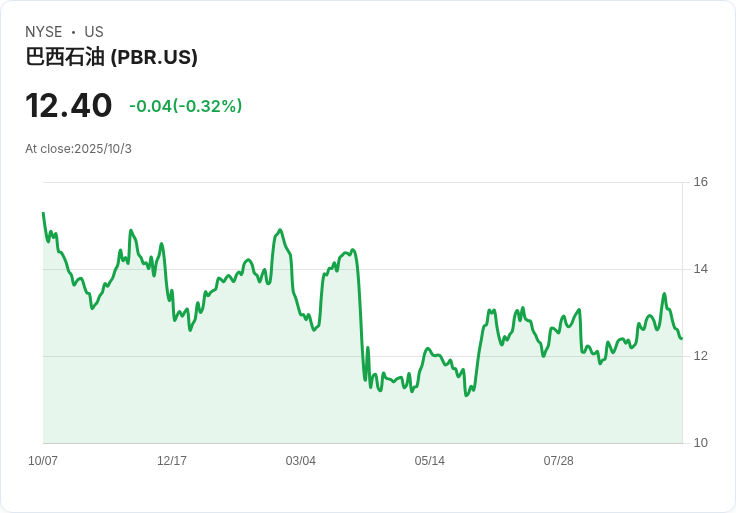Select the At close:2025/10/3 timestamp
736x513 pixels.
tap(78, 149)
